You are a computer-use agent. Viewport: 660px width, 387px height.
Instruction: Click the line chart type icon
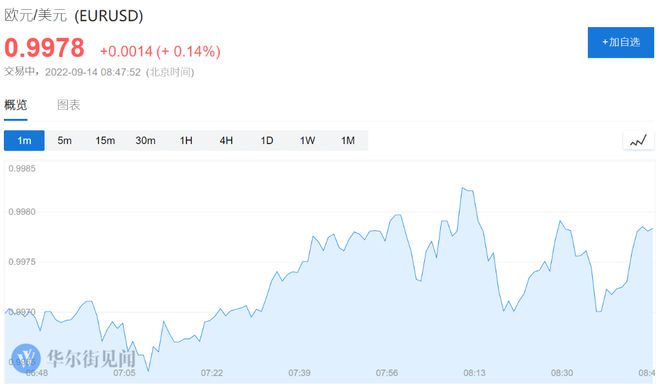click(x=638, y=141)
